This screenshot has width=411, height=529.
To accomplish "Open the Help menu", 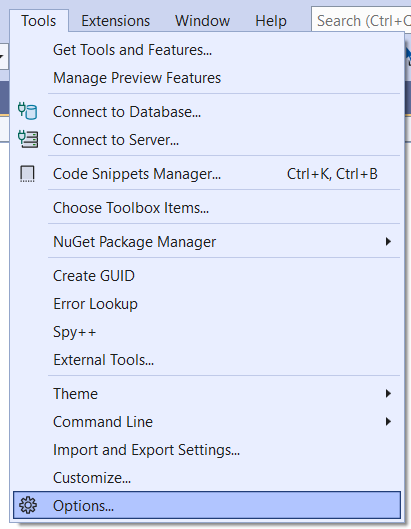I will [271, 21].
